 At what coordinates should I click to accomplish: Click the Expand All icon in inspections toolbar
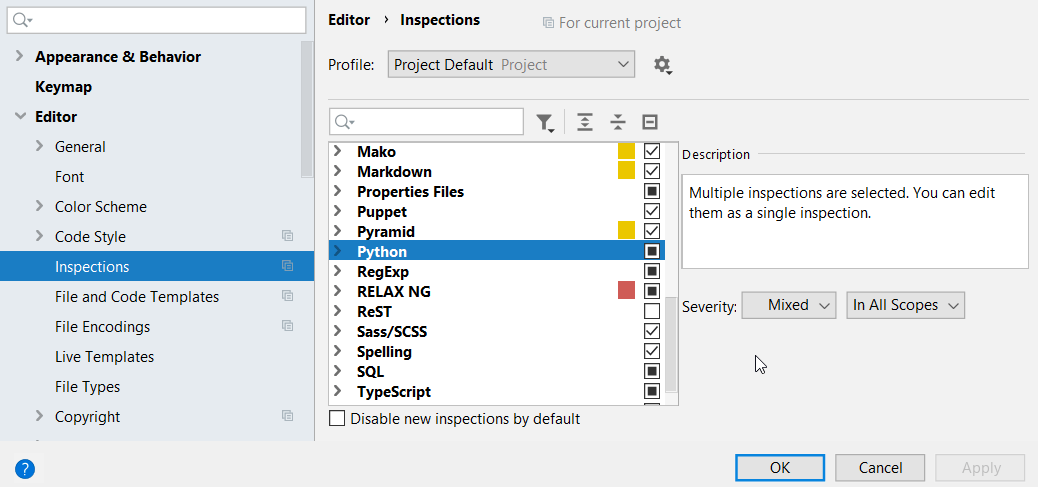pos(585,122)
